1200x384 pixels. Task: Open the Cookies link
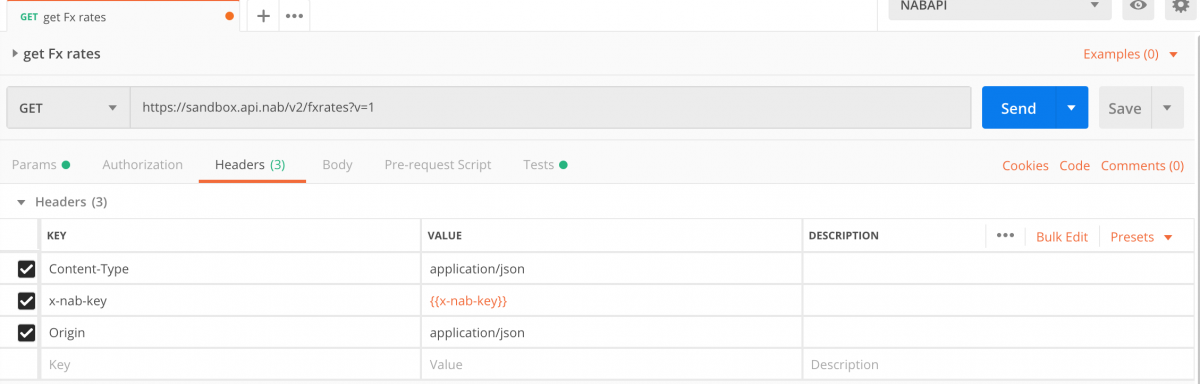click(x=1025, y=166)
